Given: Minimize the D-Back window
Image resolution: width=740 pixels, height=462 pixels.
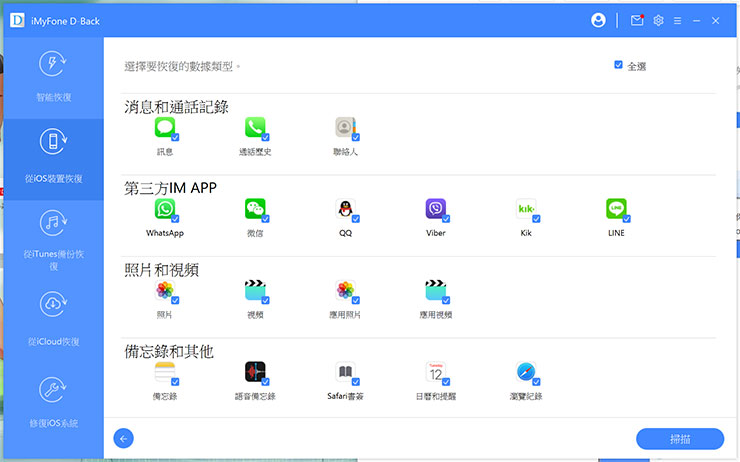Looking at the screenshot, I should pyautogui.click(x=697, y=21).
